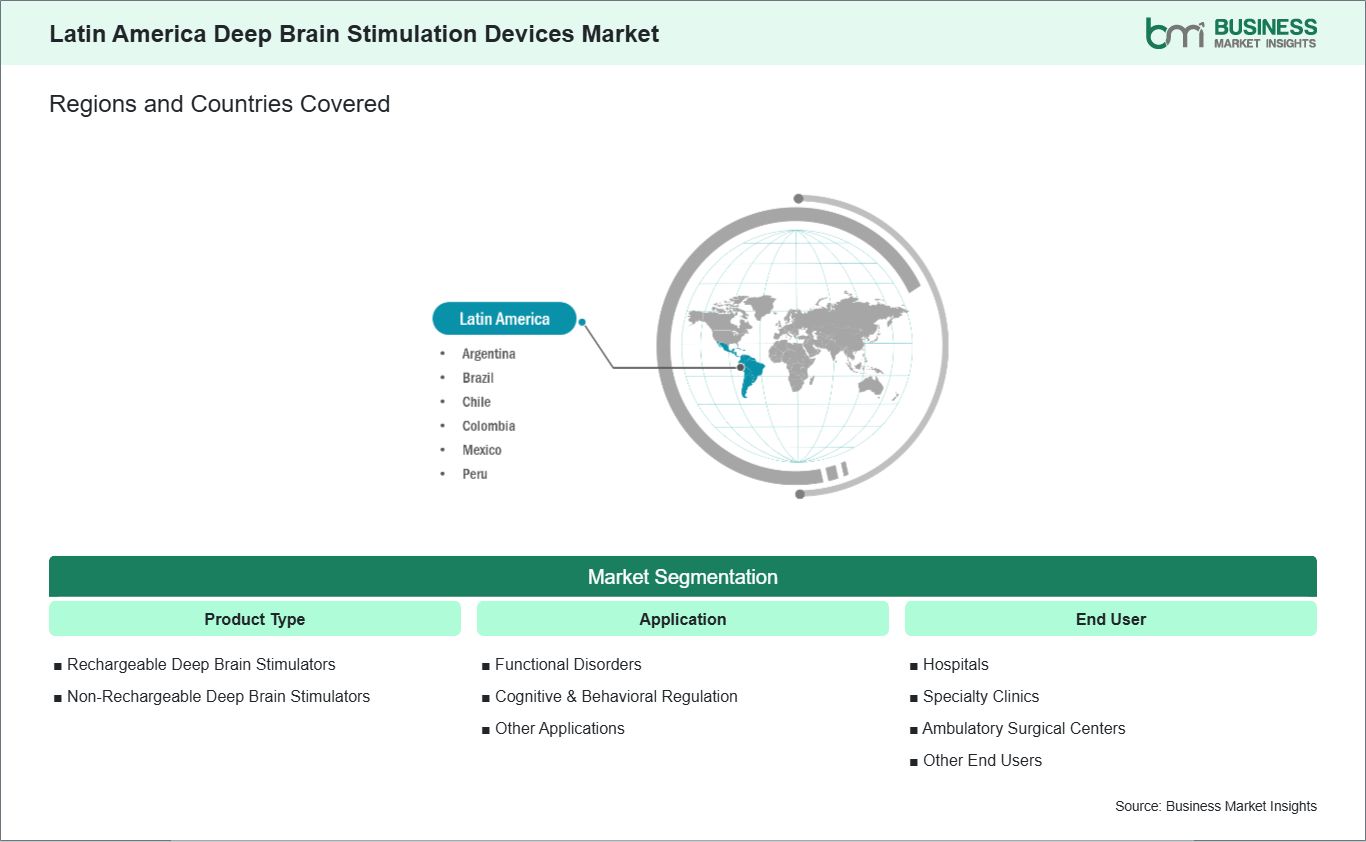Open the End User segment header
This screenshot has height=842, width=1366.
click(1111, 619)
